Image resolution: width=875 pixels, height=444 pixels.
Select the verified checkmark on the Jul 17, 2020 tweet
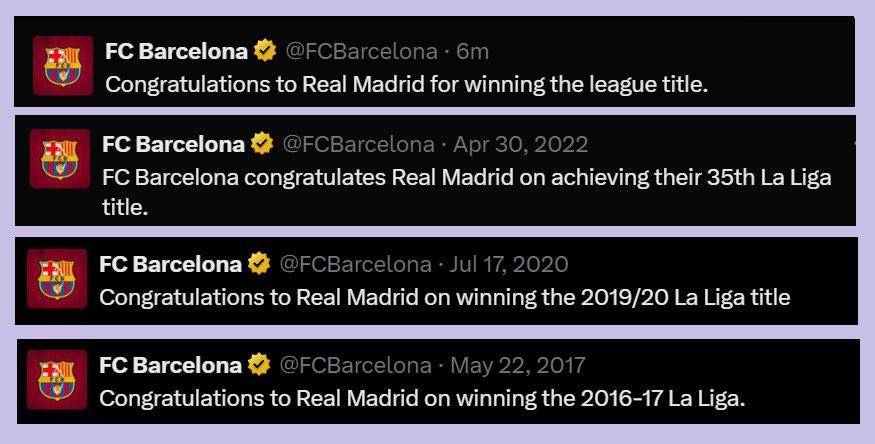pyautogui.click(x=259, y=264)
